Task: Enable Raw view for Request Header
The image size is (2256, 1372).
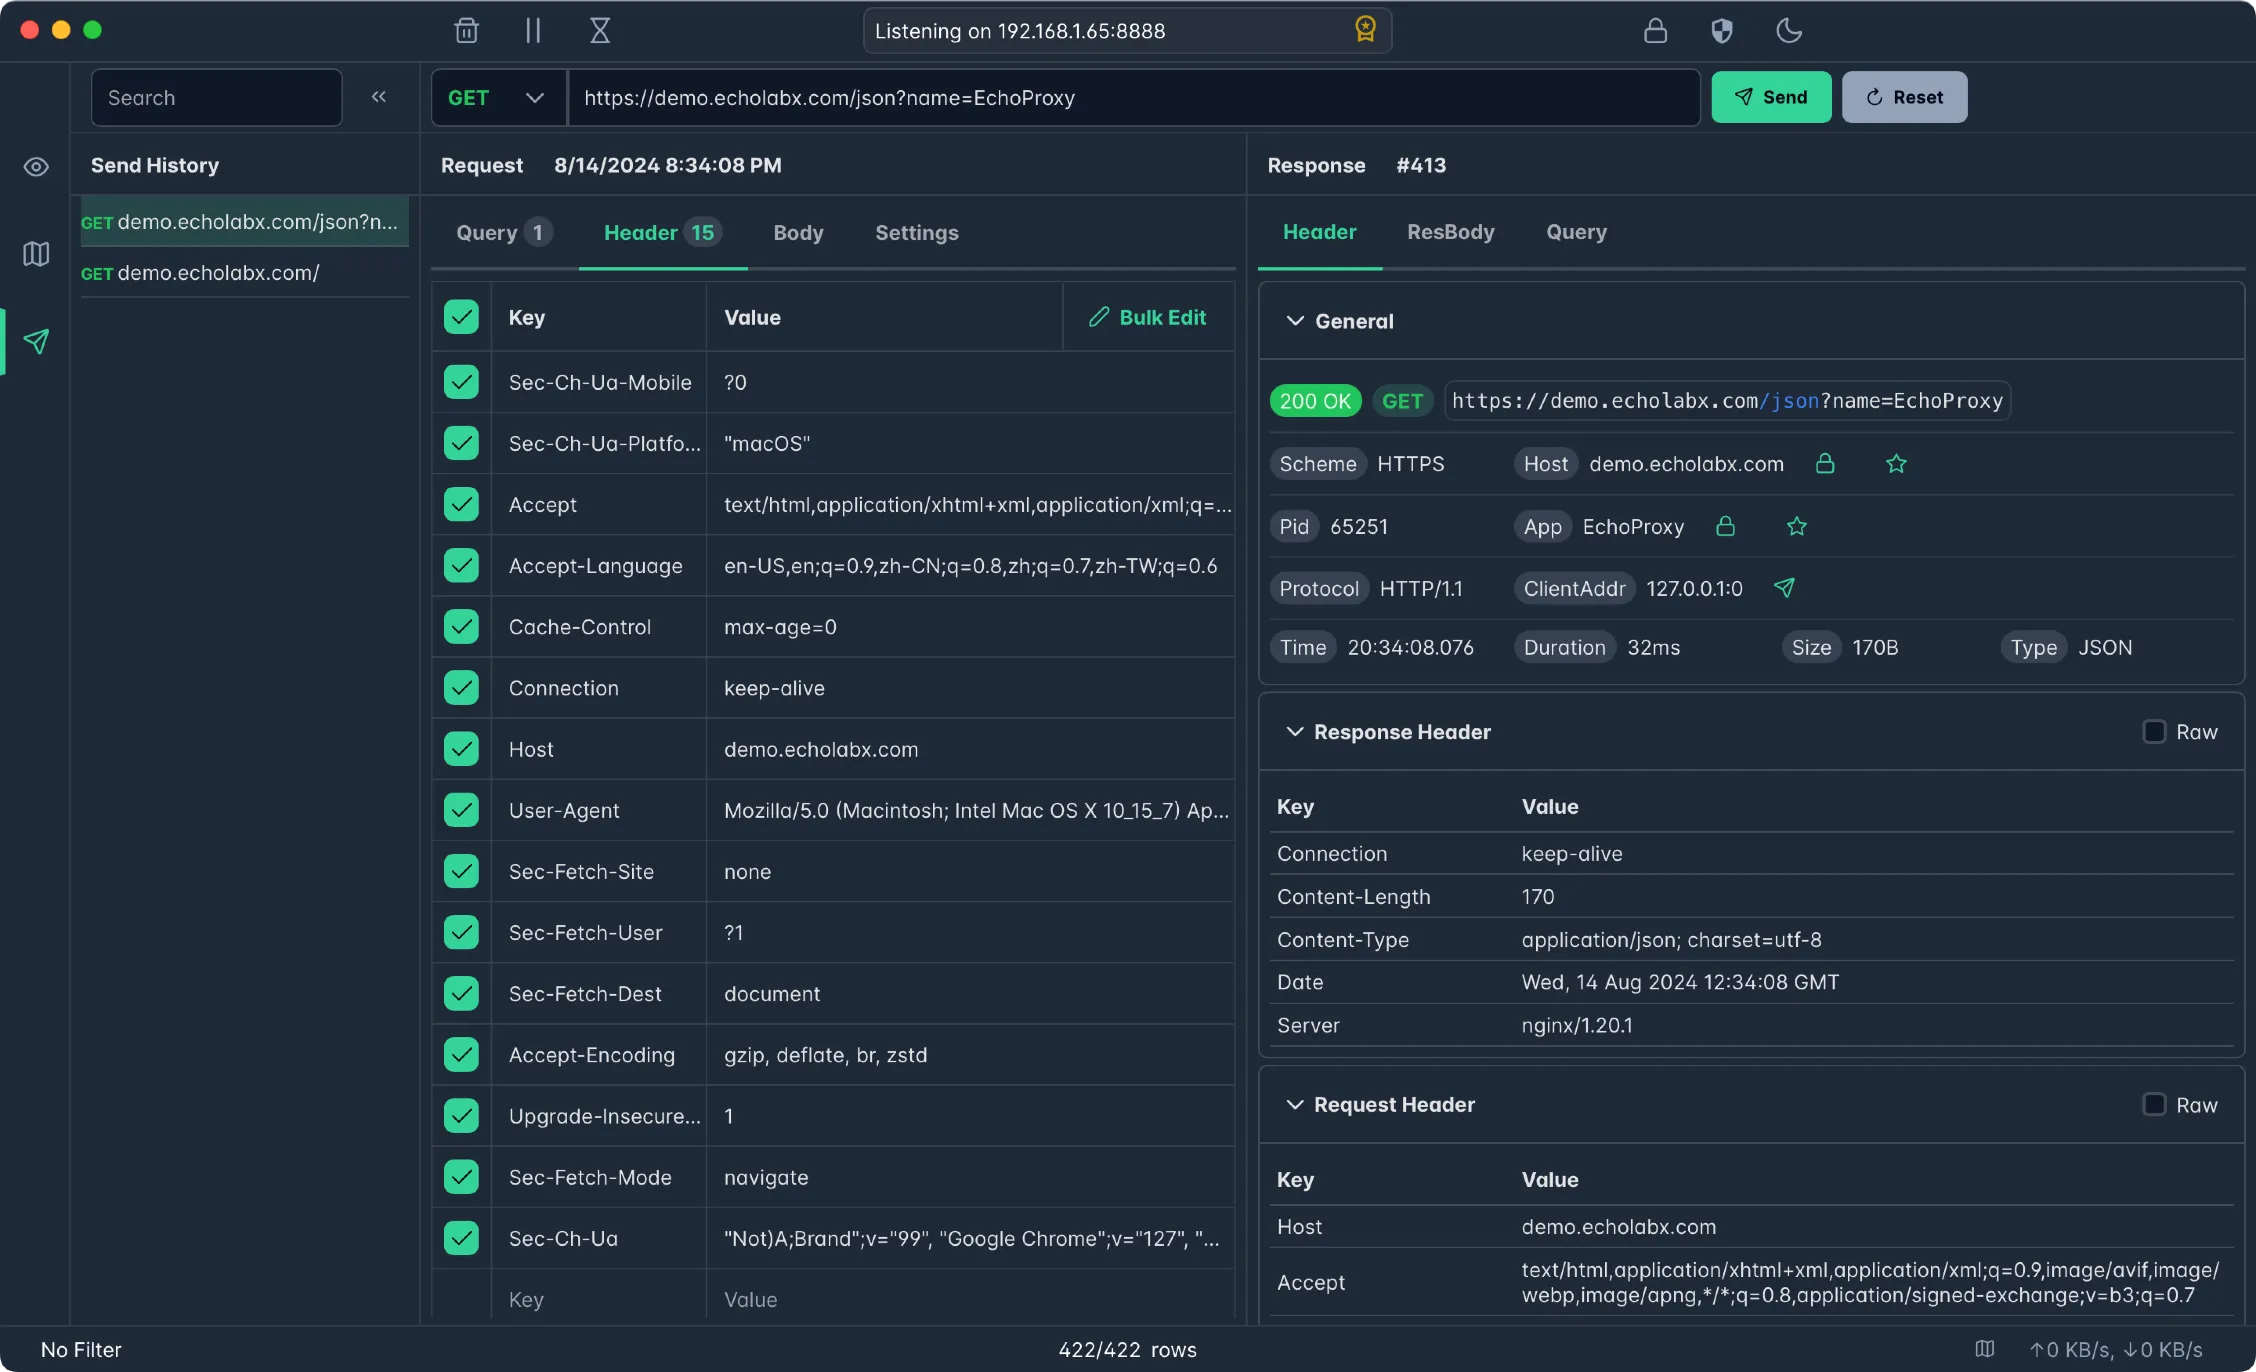Action: (x=2154, y=1104)
